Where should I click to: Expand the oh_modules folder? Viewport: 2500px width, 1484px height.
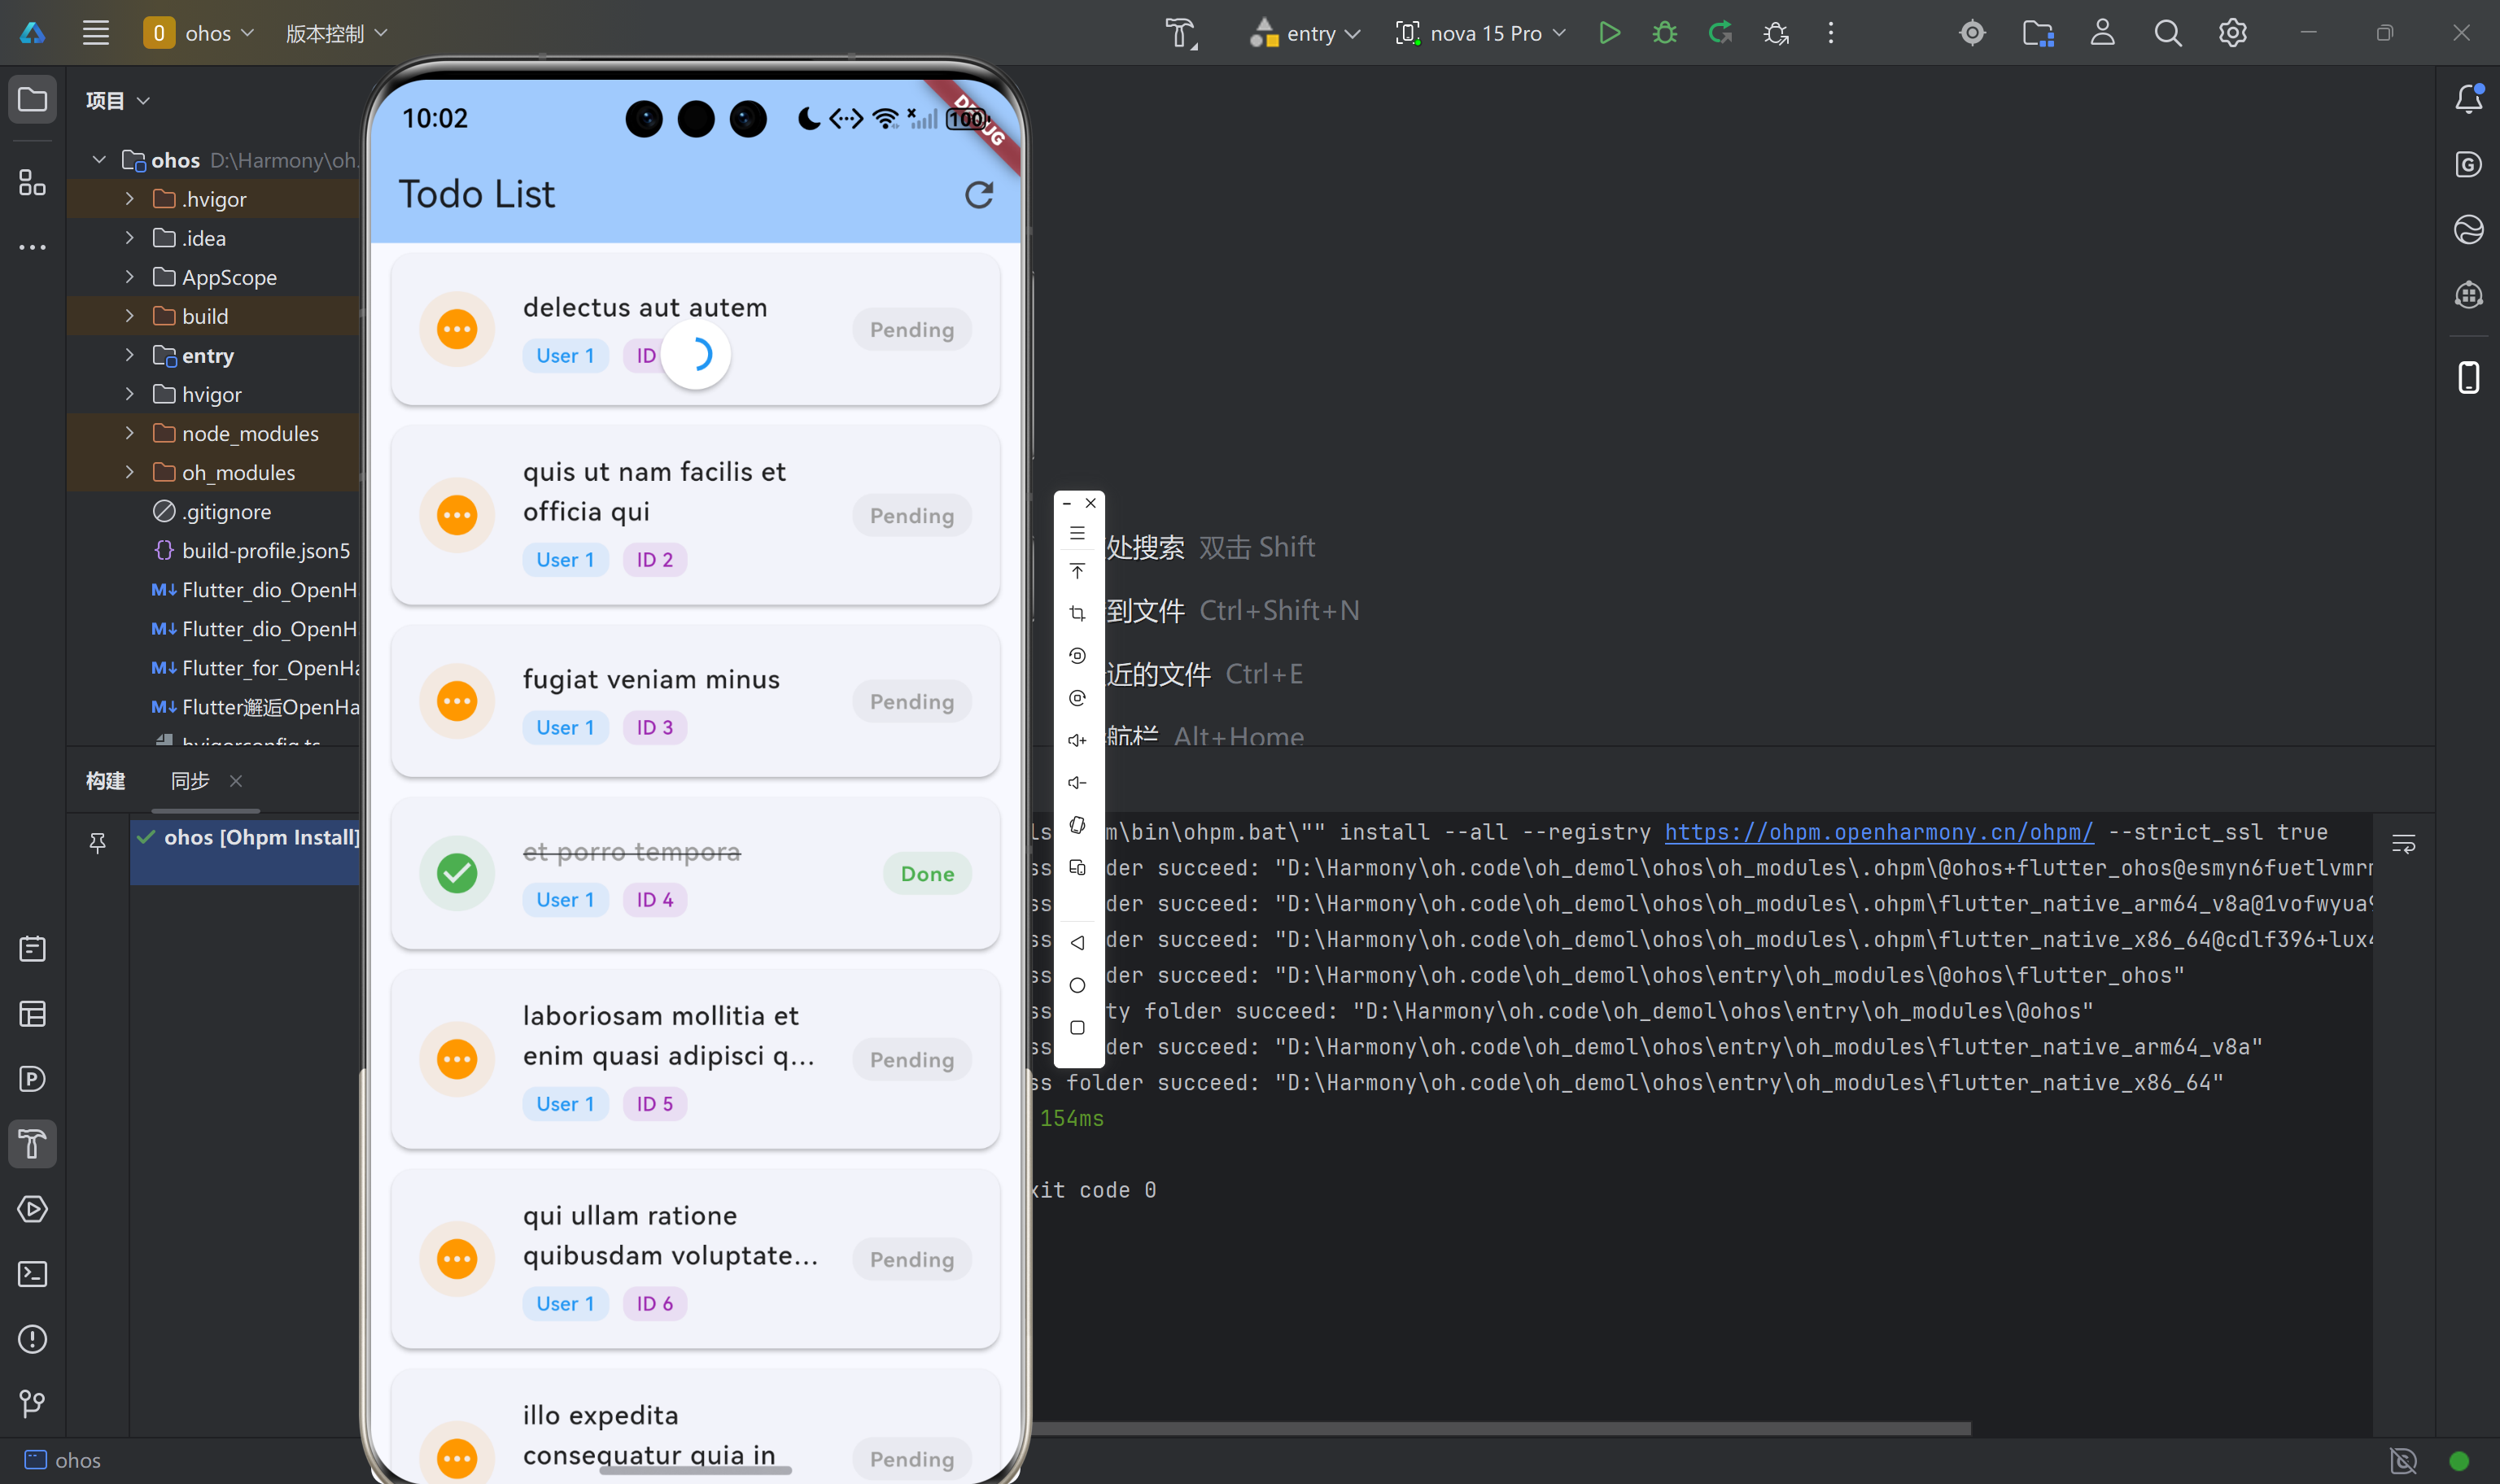pos(129,472)
